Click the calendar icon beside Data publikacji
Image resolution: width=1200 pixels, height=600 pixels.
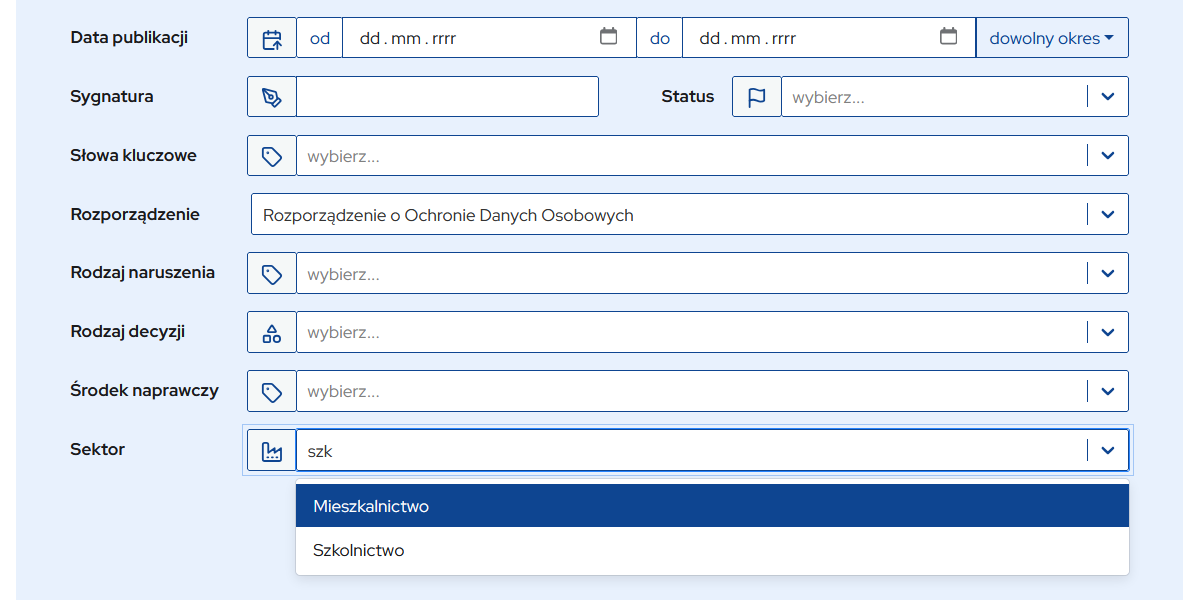coord(272,38)
